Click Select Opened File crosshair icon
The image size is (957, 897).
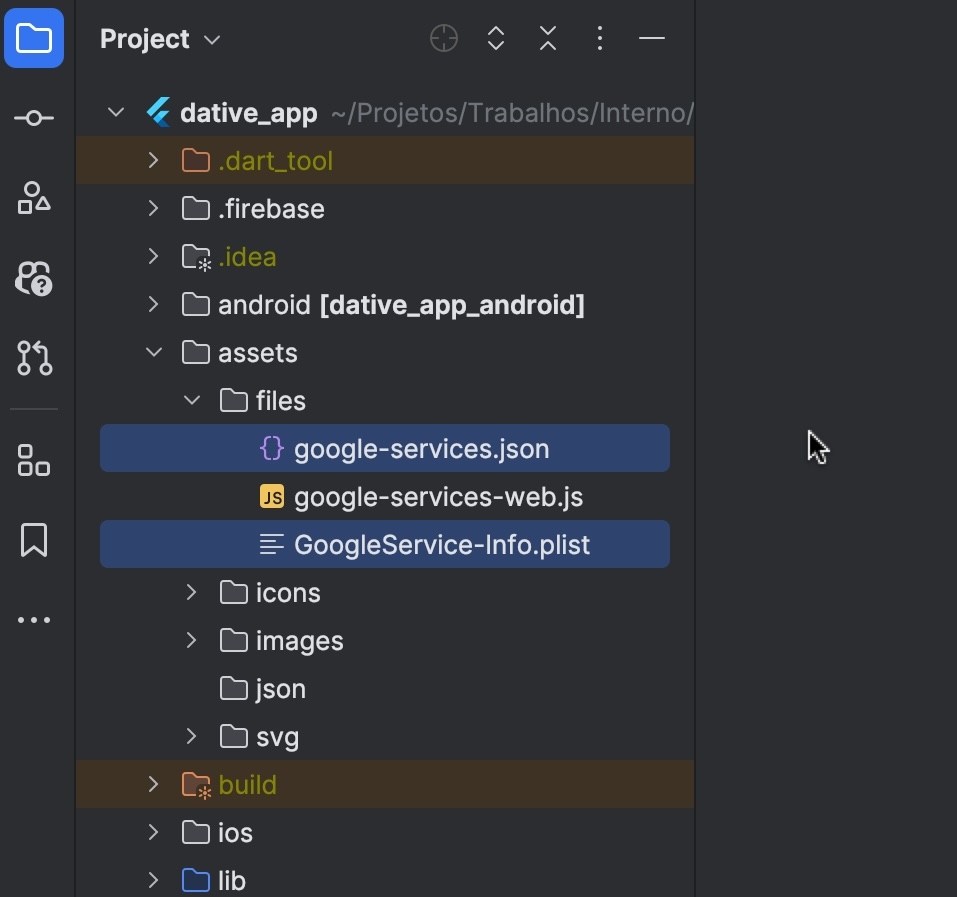click(x=444, y=39)
